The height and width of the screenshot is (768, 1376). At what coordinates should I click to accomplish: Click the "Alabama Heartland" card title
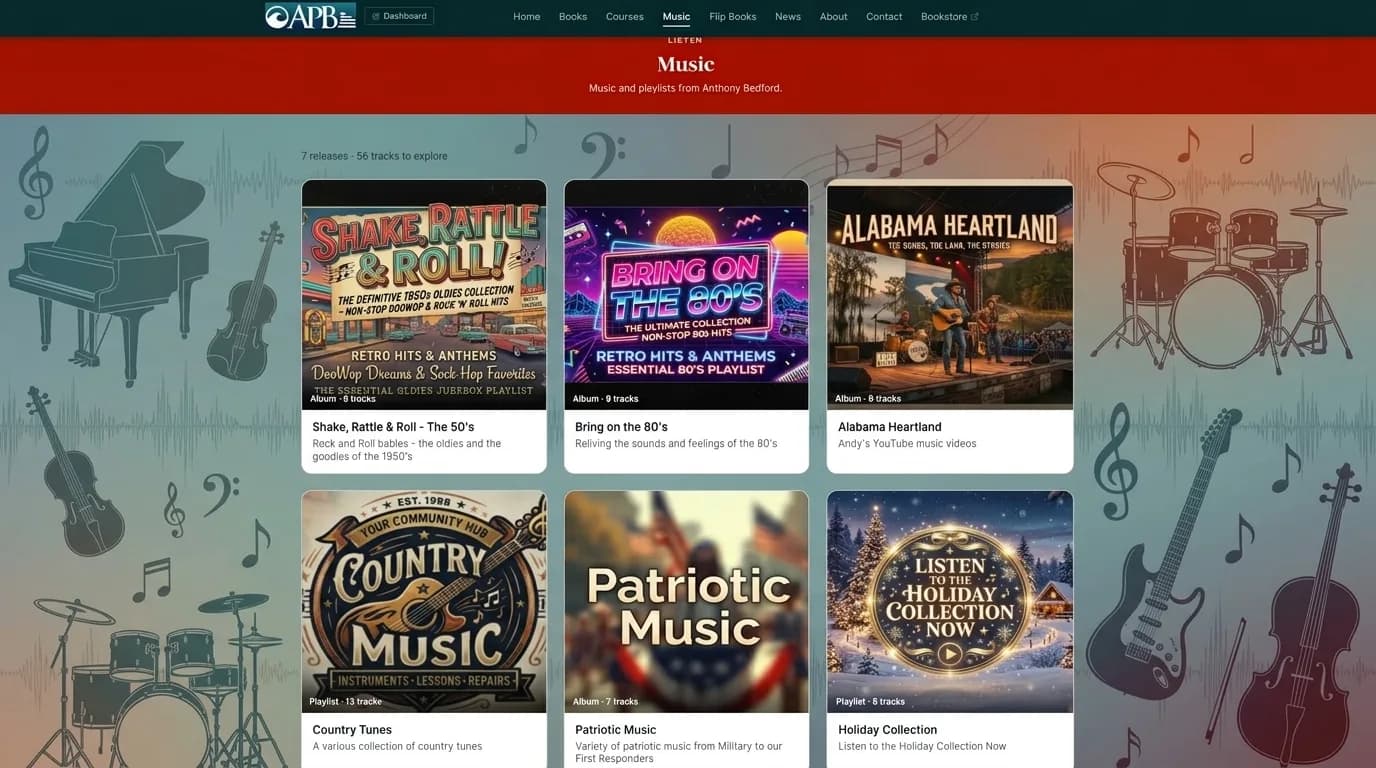[x=890, y=427]
